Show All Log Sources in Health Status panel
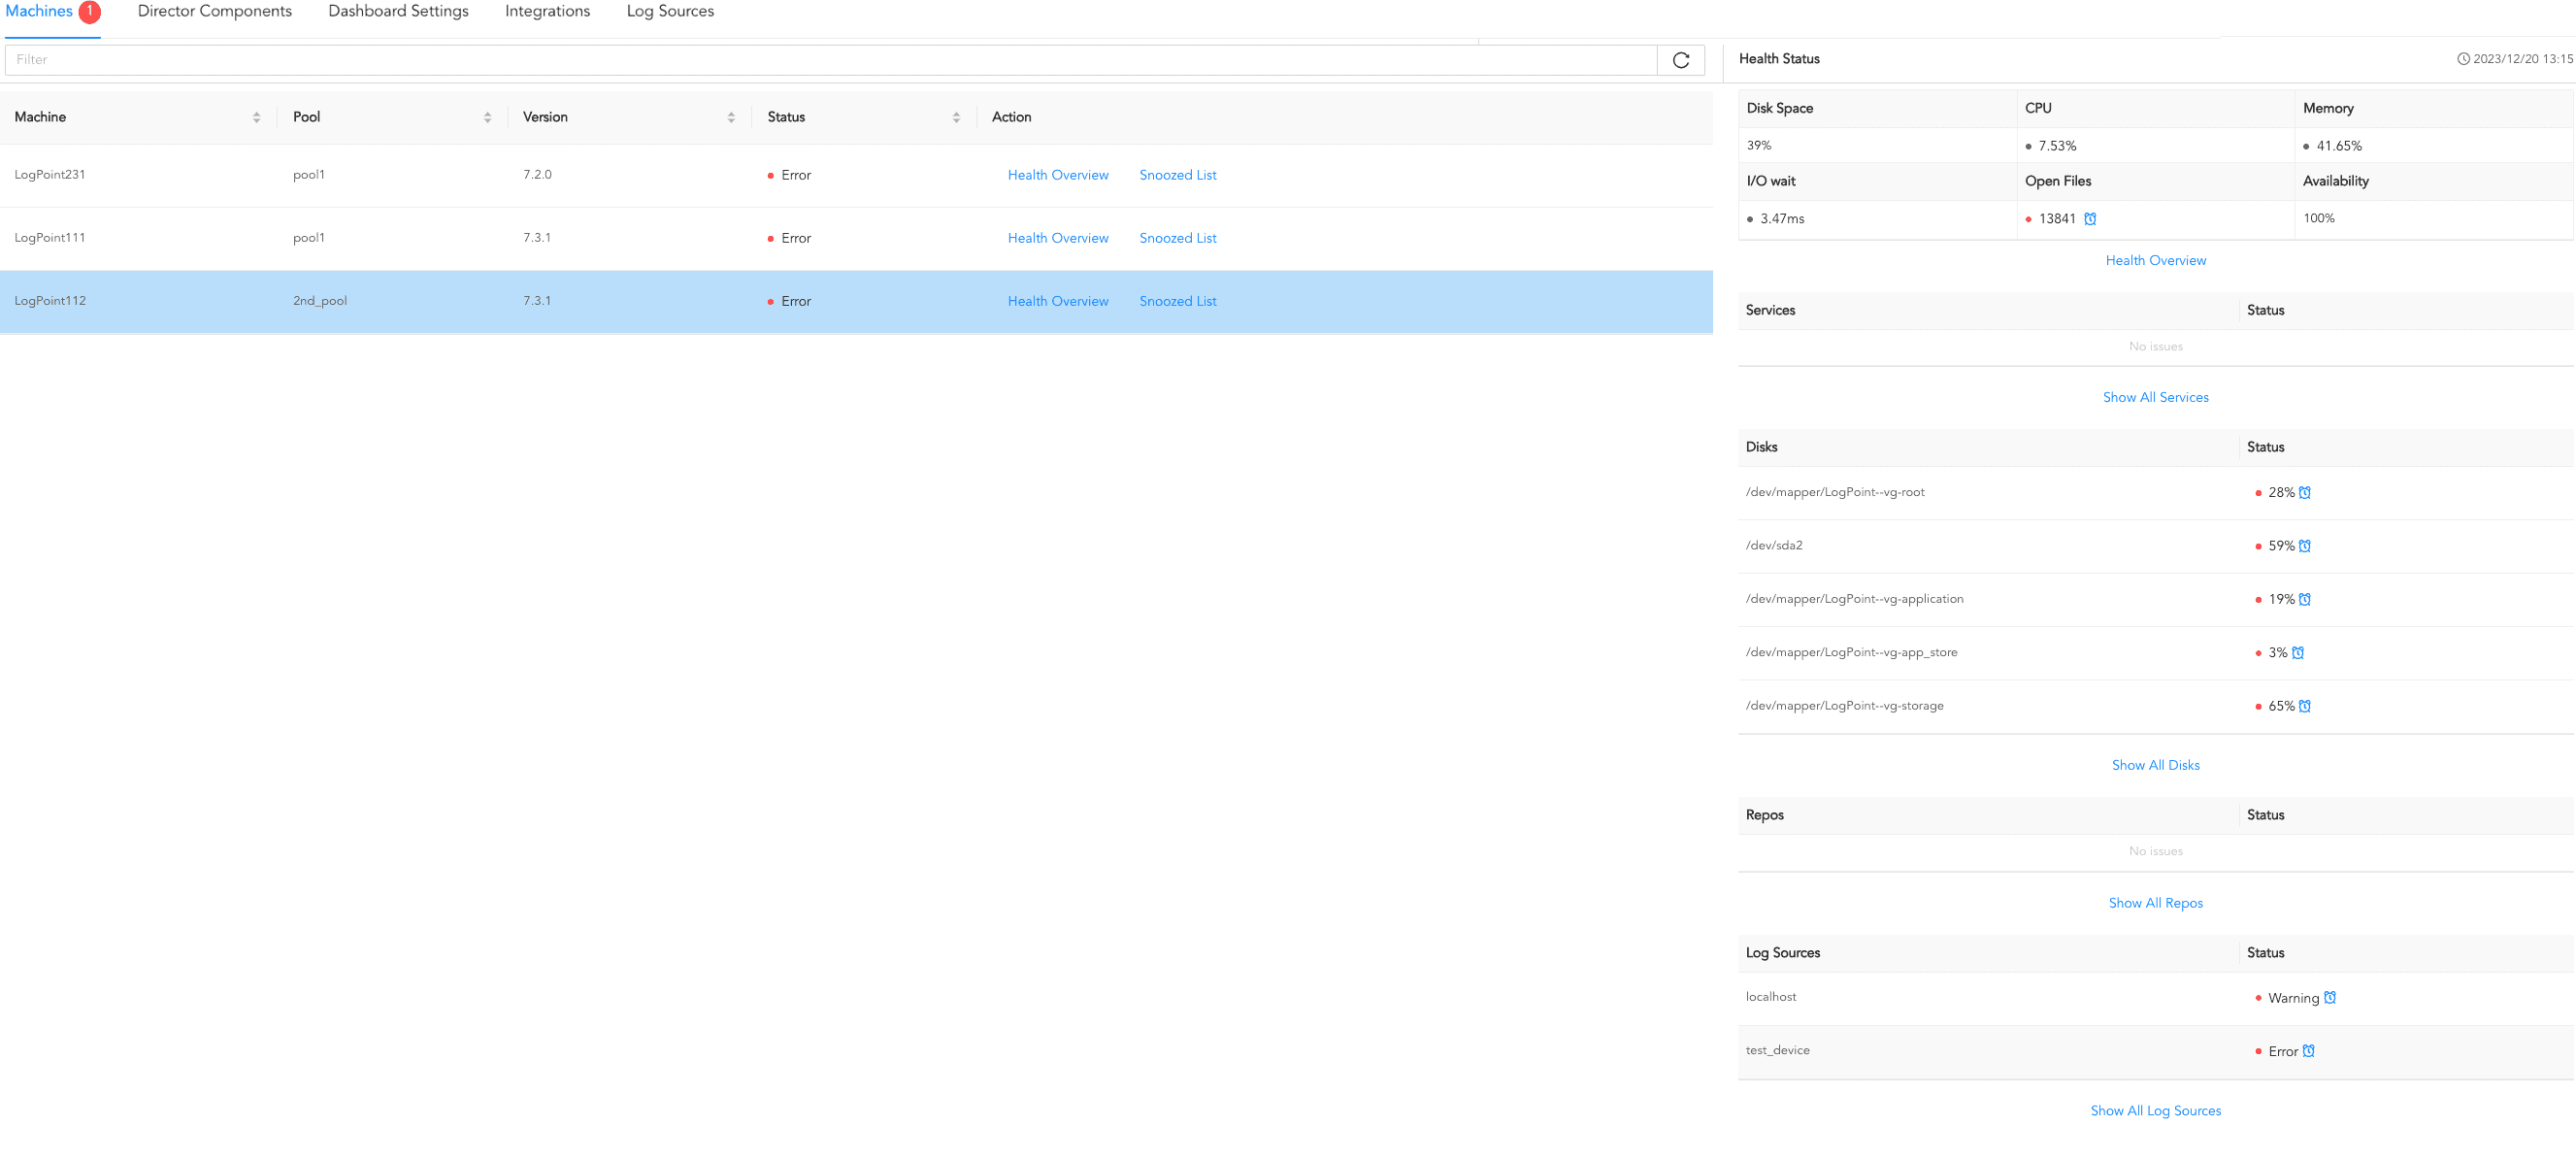 click(2156, 1110)
